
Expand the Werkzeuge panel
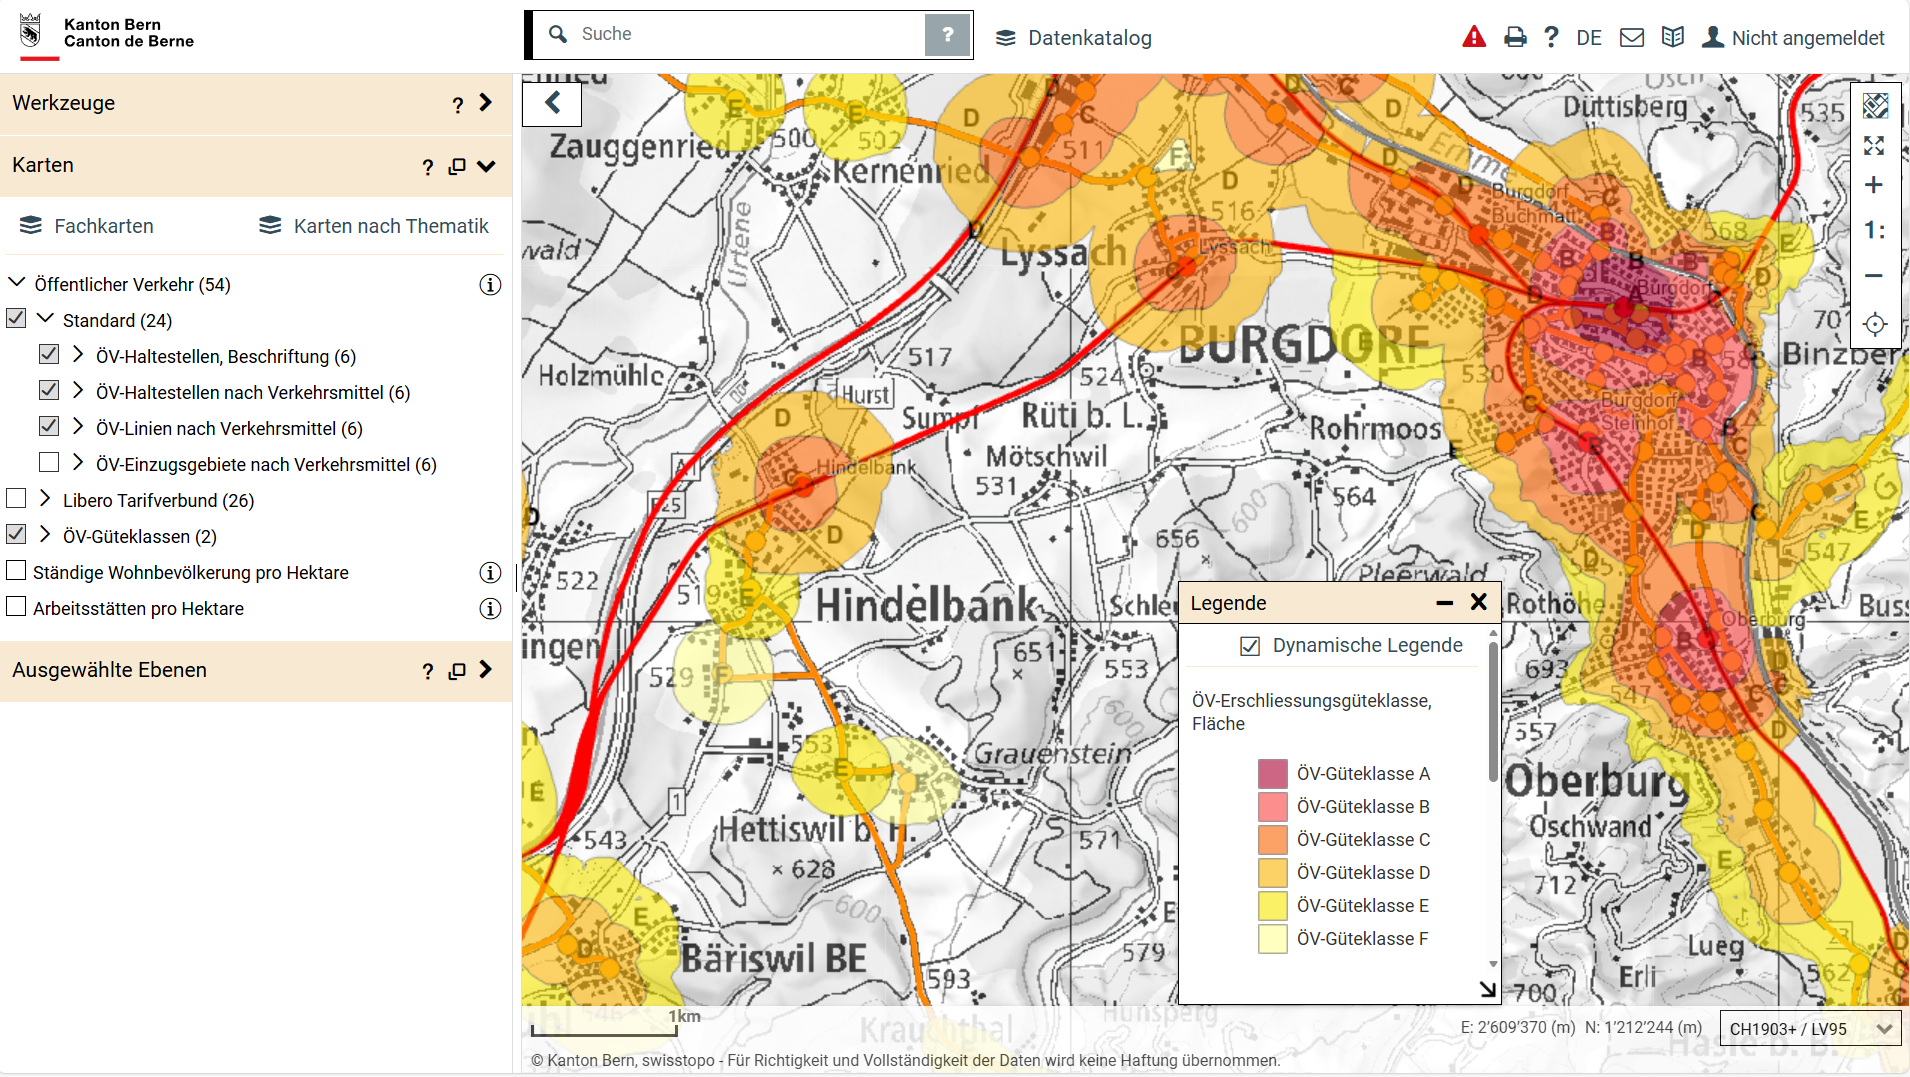(486, 103)
